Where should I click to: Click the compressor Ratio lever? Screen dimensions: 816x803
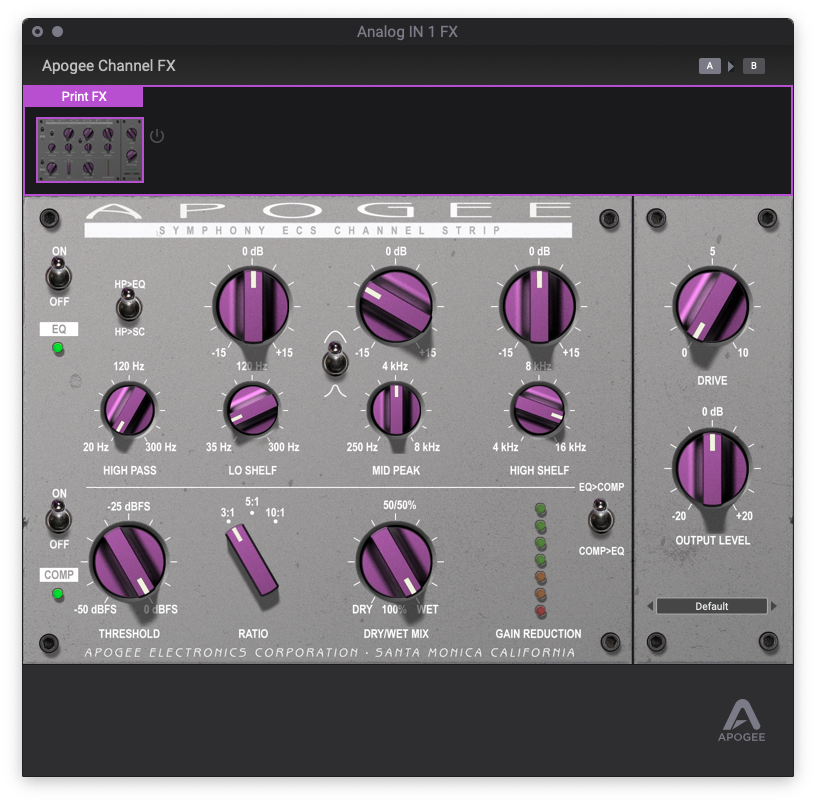point(252,562)
